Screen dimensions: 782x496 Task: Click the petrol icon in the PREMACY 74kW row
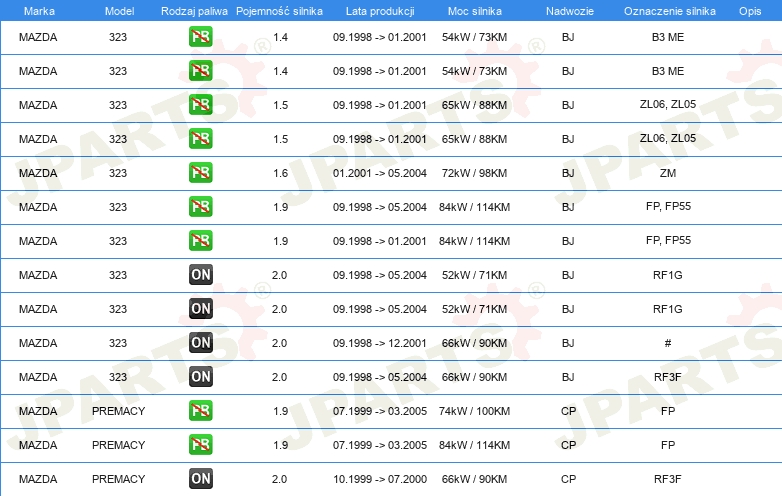[x=200, y=410]
